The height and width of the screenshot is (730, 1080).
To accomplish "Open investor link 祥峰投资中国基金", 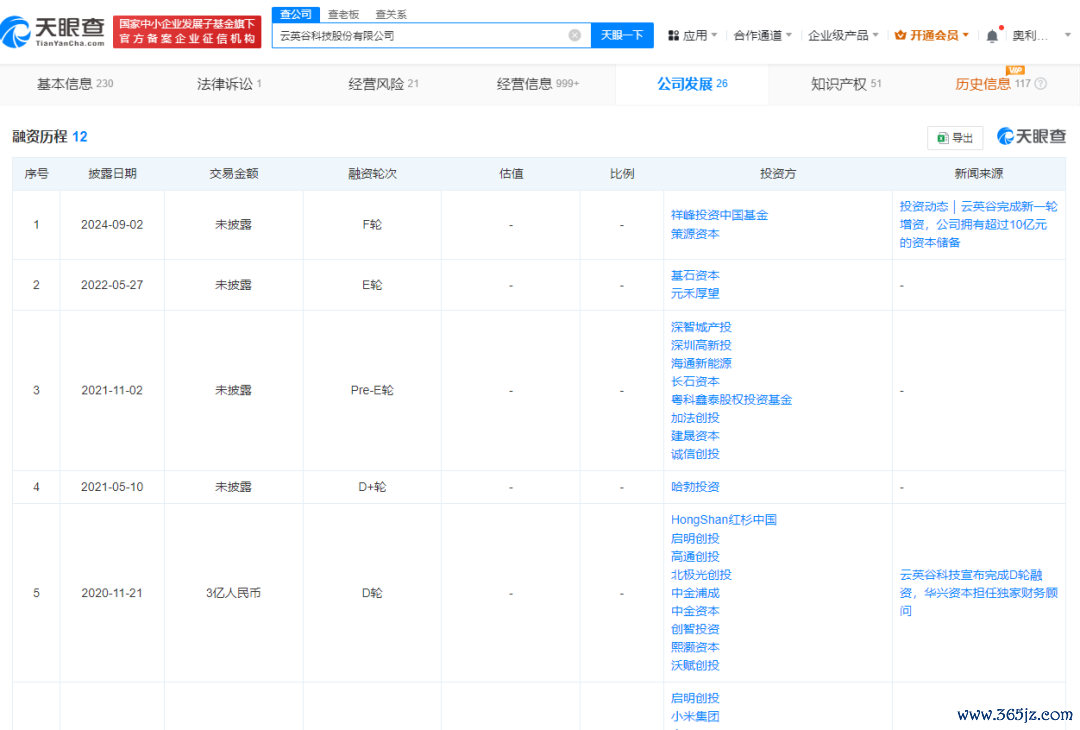I will pyautogui.click(x=719, y=216).
